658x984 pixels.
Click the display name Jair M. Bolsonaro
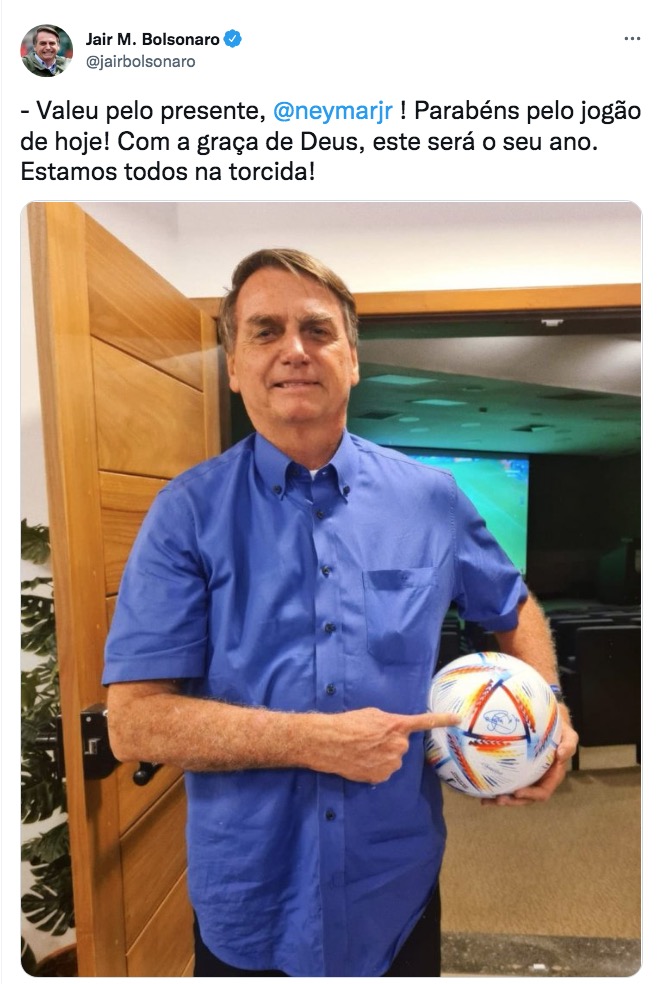pos(152,39)
